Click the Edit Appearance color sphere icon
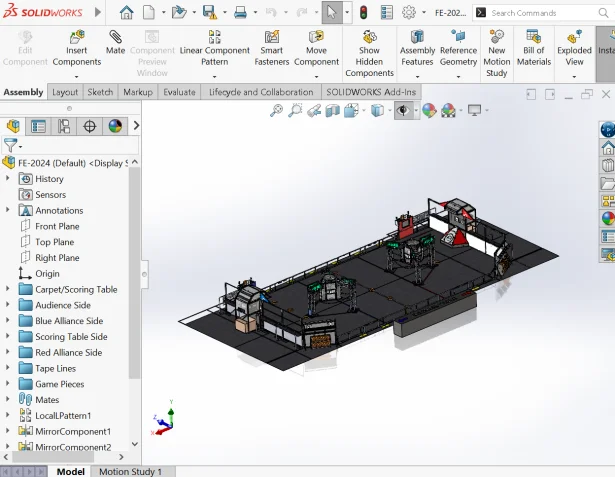Screen dimensions: 615x477 pos(429,111)
